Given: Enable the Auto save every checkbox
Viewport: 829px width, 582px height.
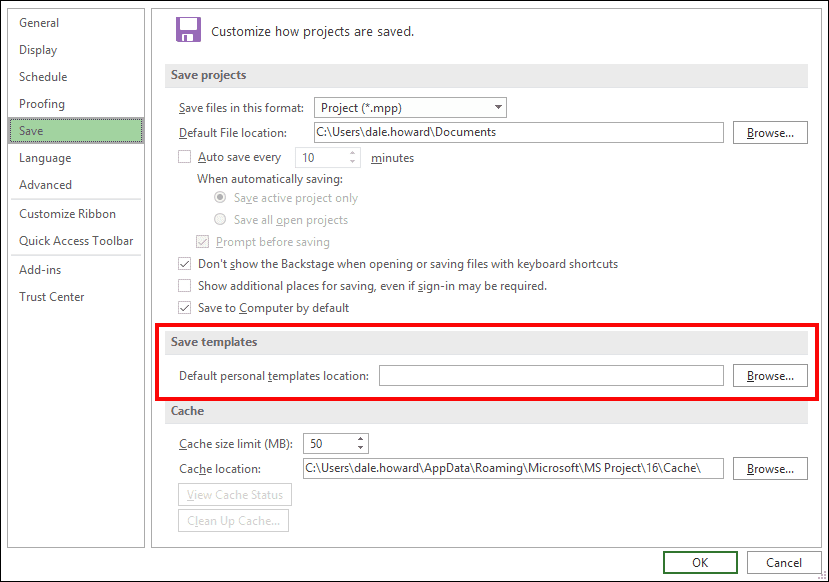Looking at the screenshot, I should 185,157.
